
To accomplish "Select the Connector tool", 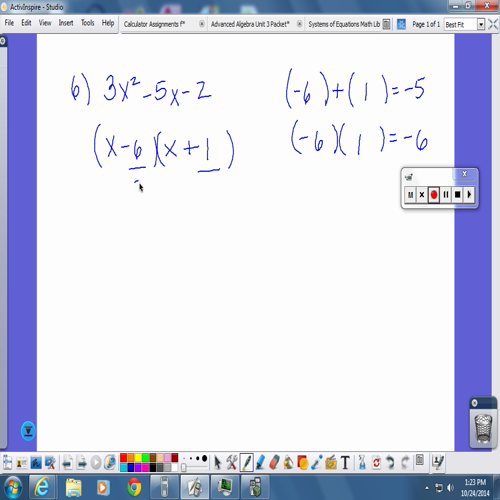I will (x=317, y=463).
